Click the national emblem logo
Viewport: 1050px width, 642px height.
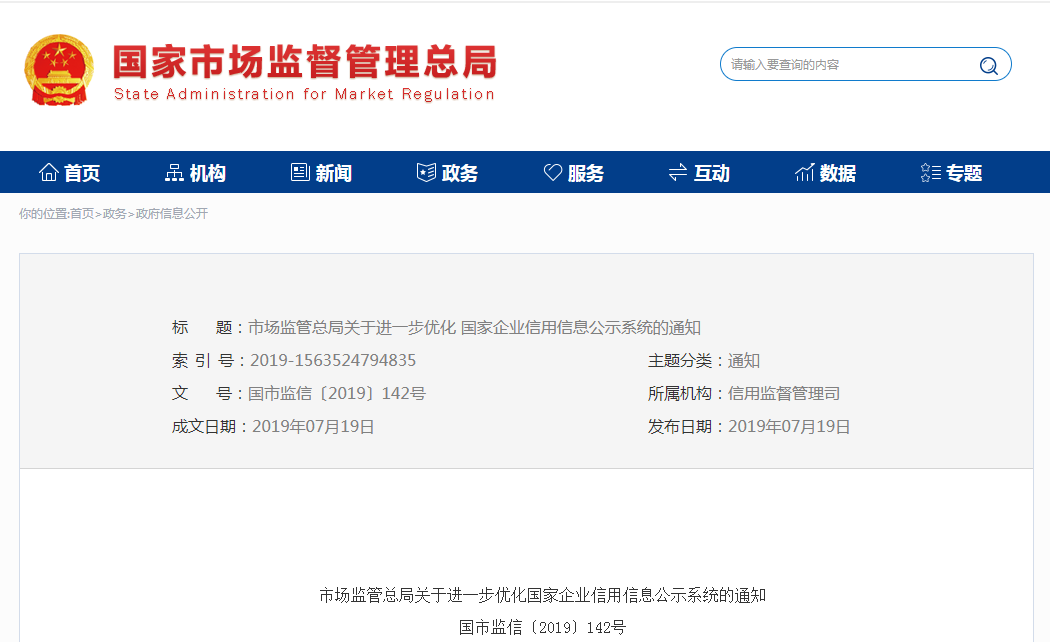click(59, 70)
